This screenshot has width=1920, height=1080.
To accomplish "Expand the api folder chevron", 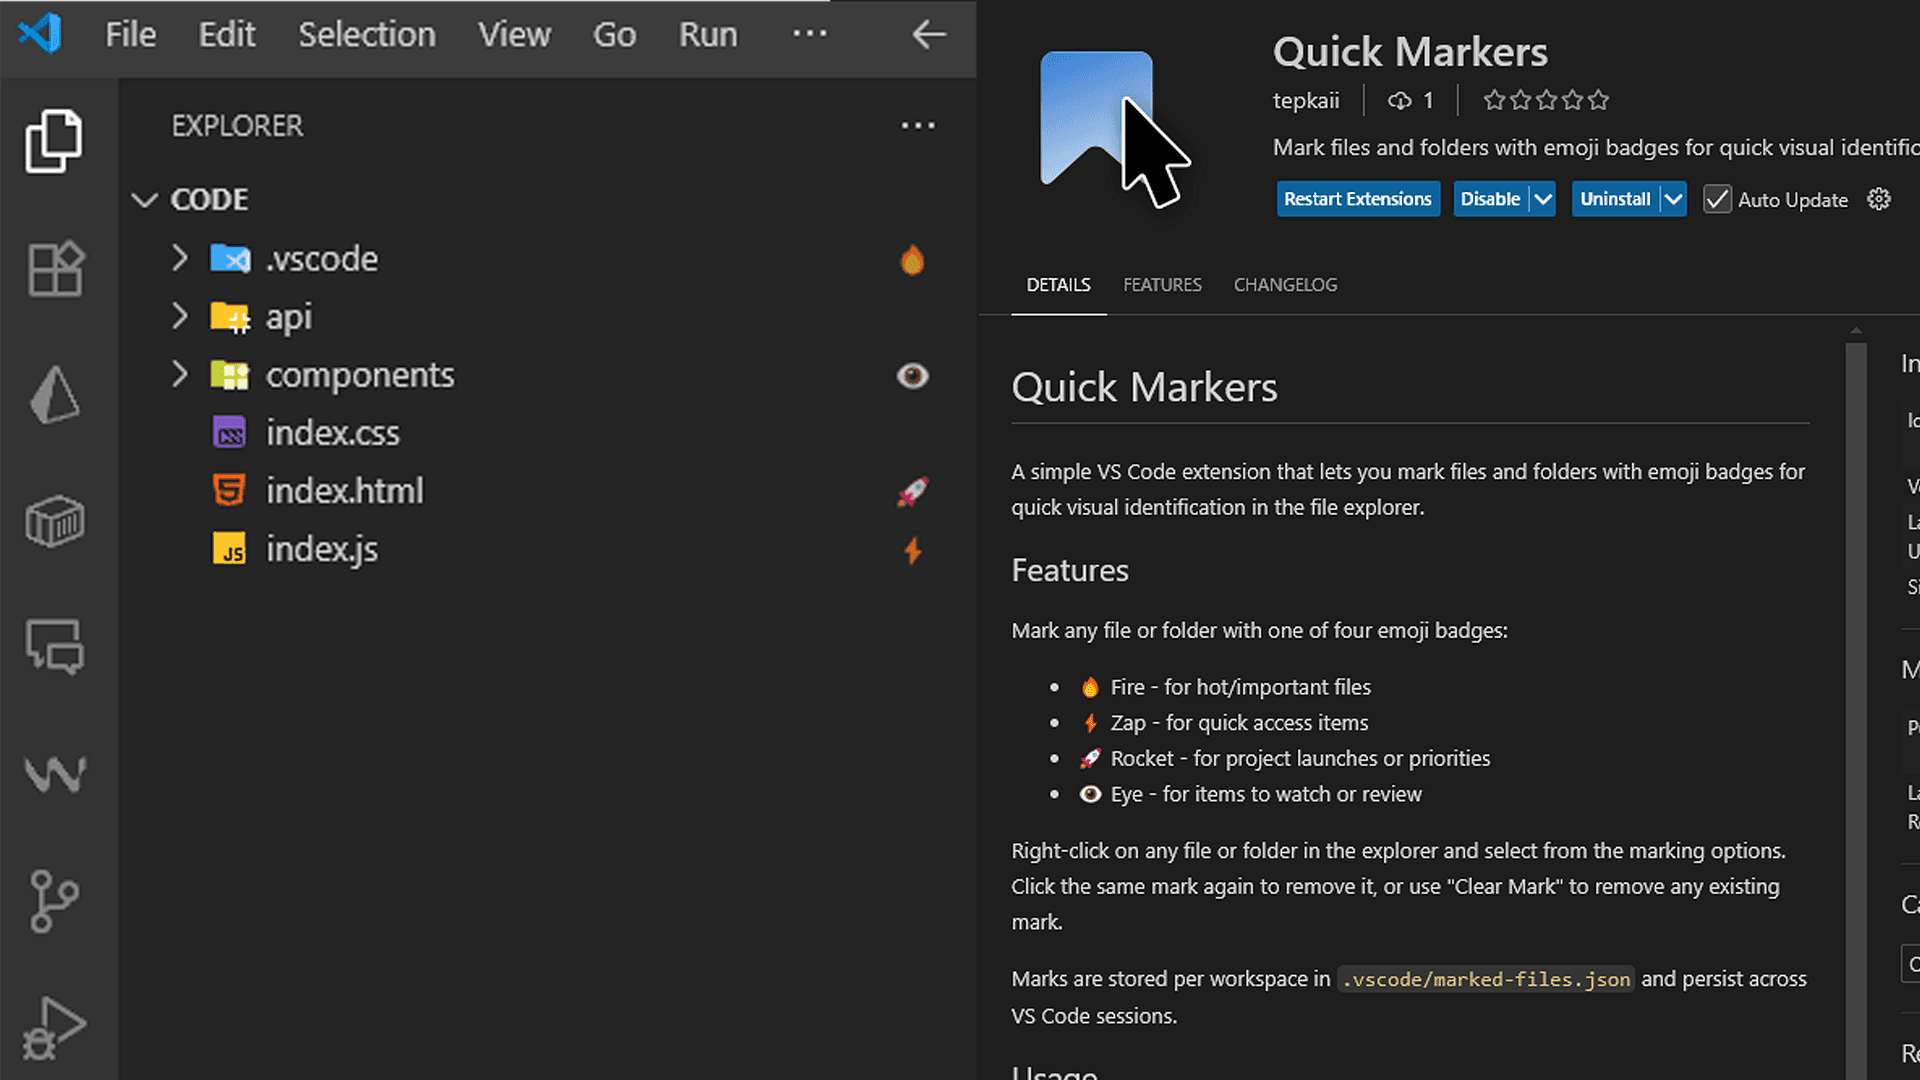I will tap(180, 316).
